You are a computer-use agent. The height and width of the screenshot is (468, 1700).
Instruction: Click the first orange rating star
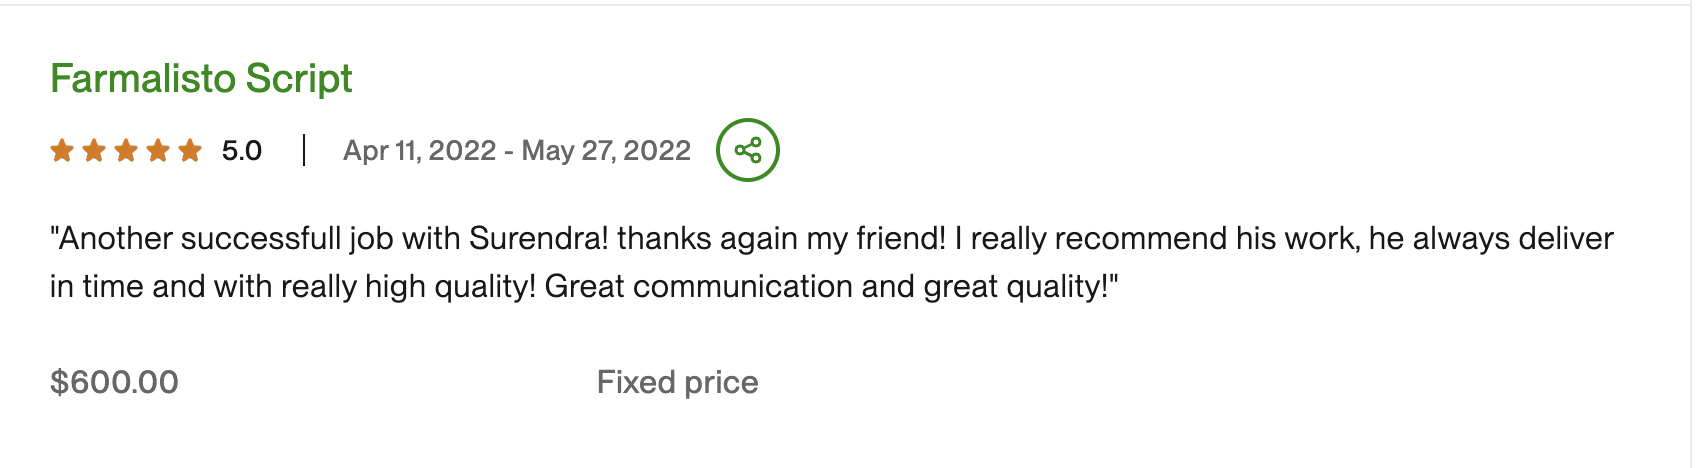pyautogui.click(x=62, y=151)
